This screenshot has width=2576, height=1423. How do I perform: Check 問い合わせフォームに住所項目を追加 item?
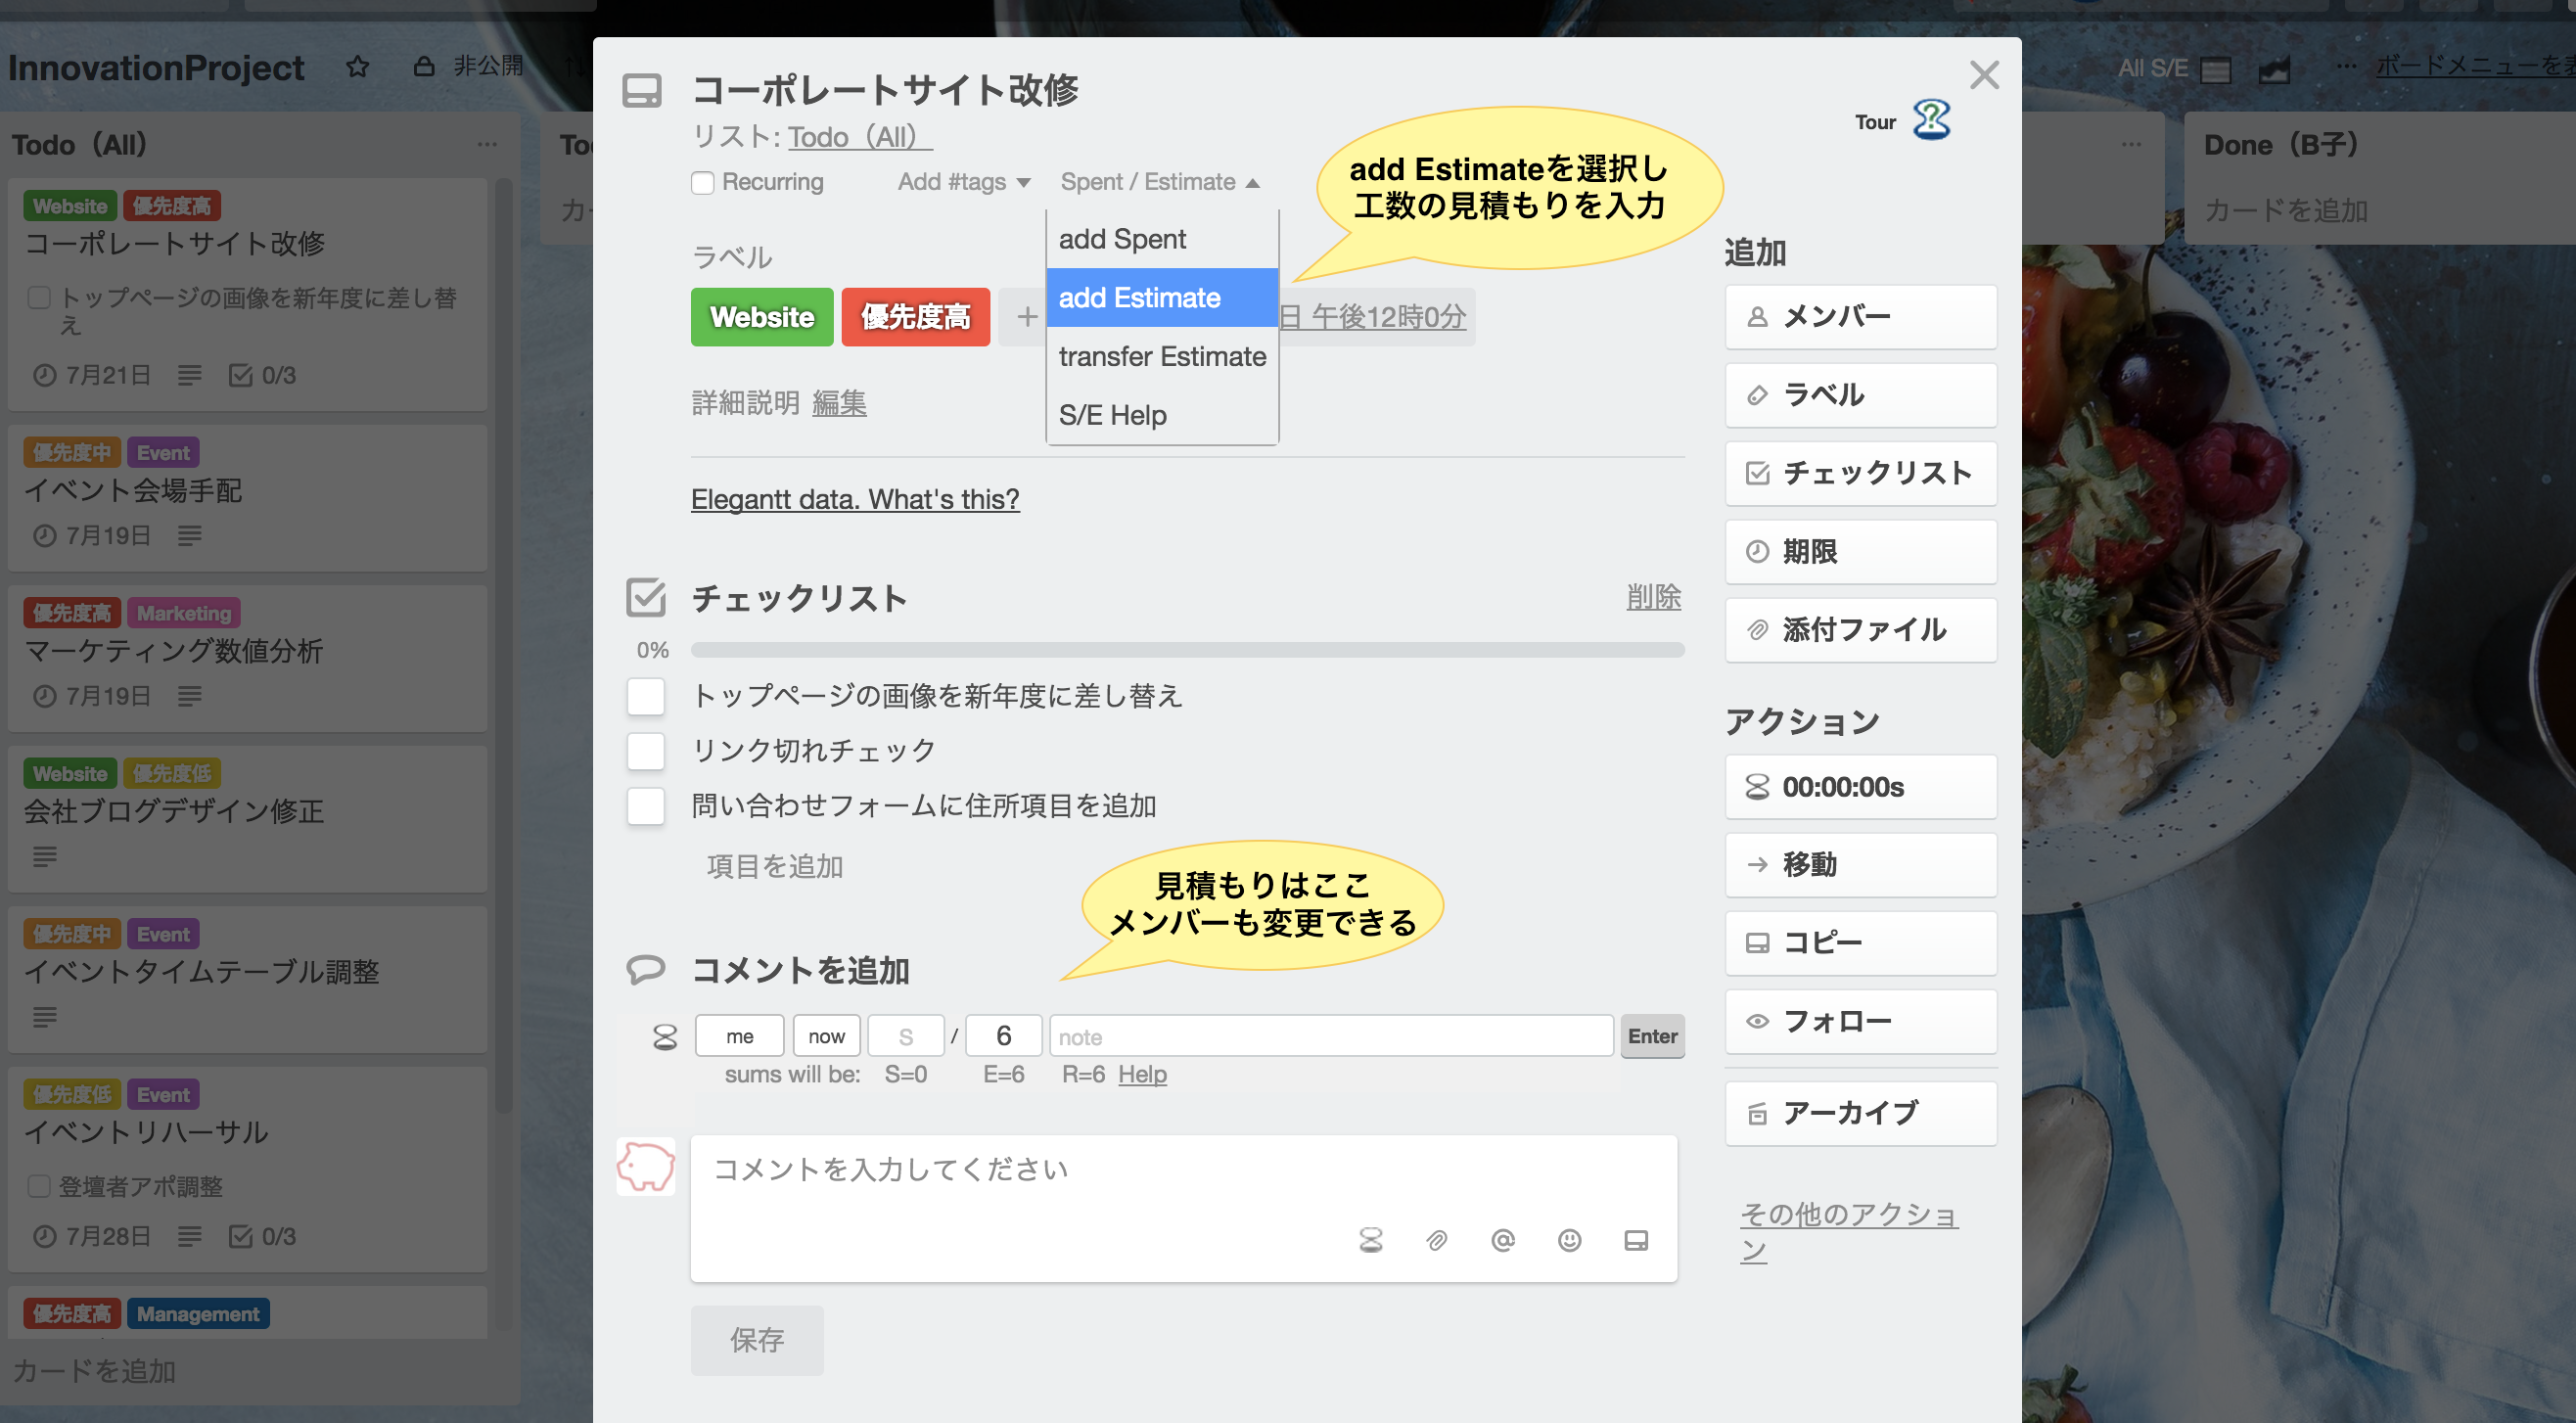646,806
